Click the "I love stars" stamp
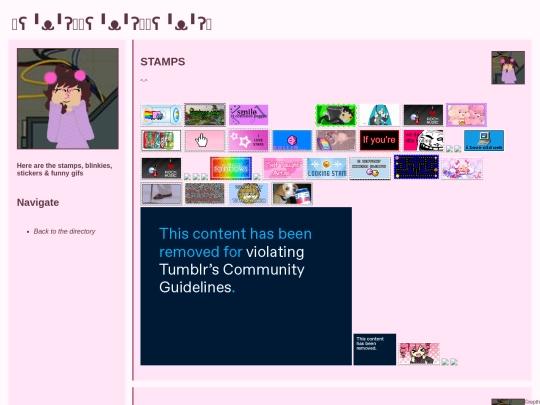The width and height of the screenshot is (540, 405). coord(248,140)
